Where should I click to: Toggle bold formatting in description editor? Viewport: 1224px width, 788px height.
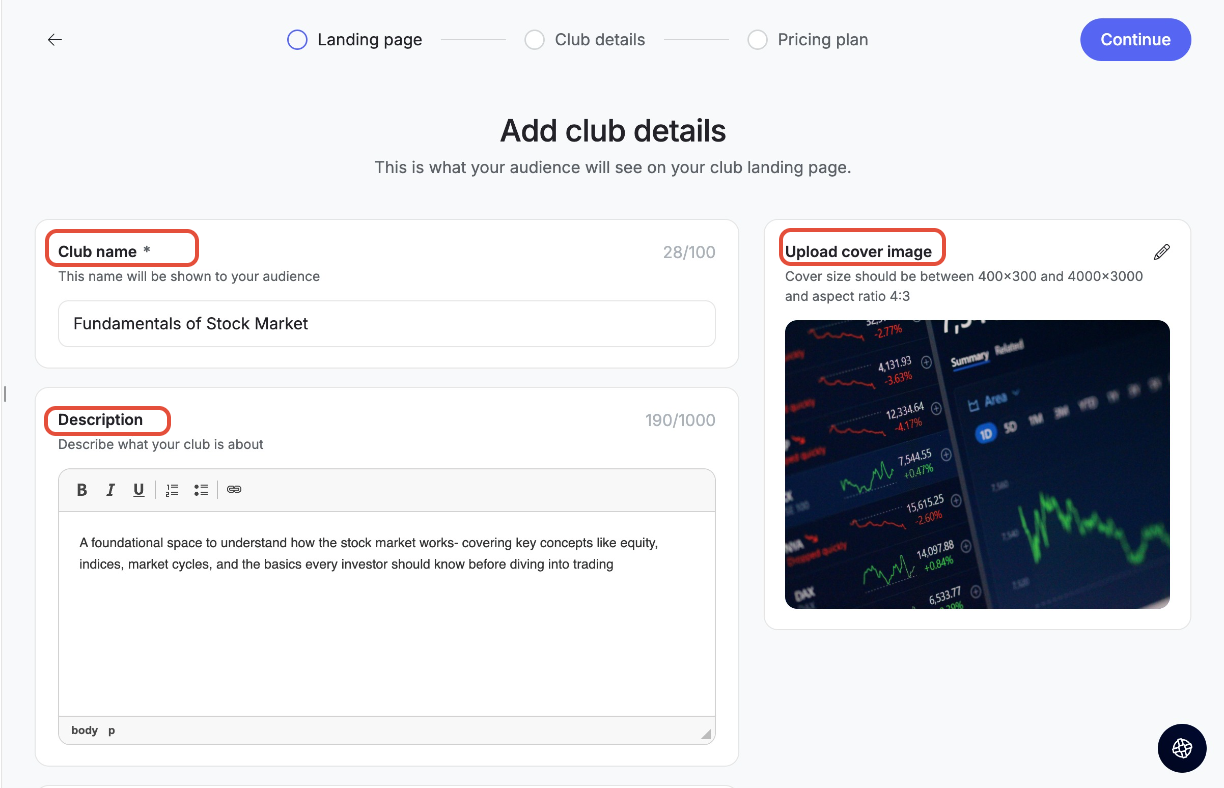82,490
